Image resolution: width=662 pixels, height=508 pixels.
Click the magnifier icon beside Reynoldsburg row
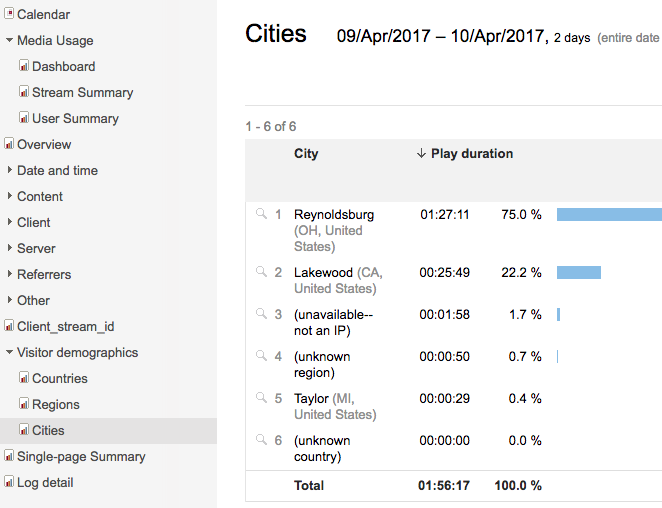(261, 214)
